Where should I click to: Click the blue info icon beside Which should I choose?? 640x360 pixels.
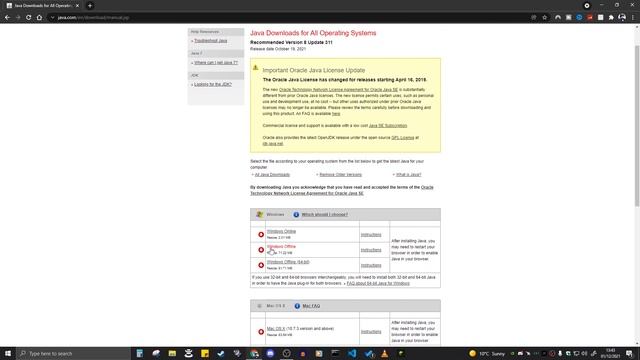click(x=296, y=215)
